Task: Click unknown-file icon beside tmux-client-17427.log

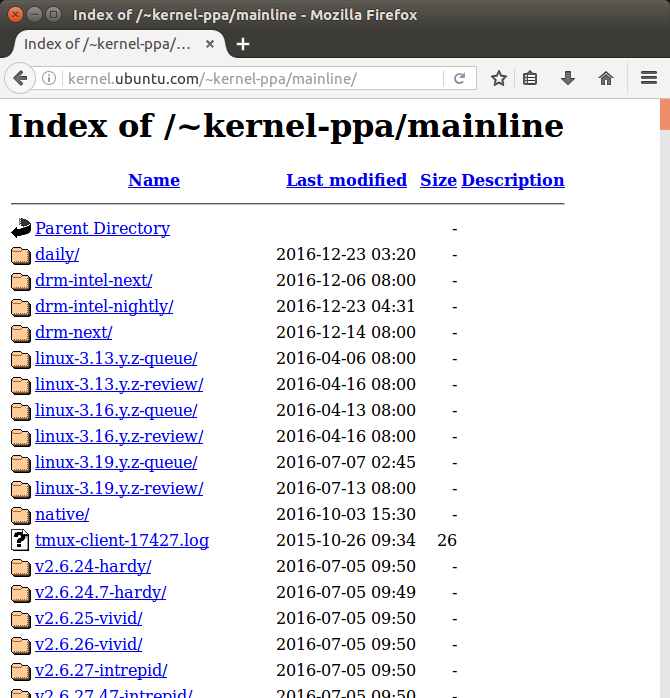Action: coord(20,540)
